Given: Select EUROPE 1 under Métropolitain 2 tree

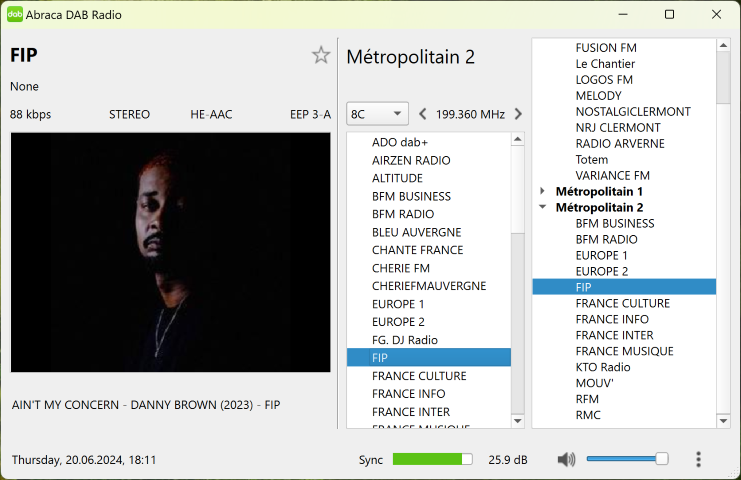Looking at the screenshot, I should click(602, 255).
